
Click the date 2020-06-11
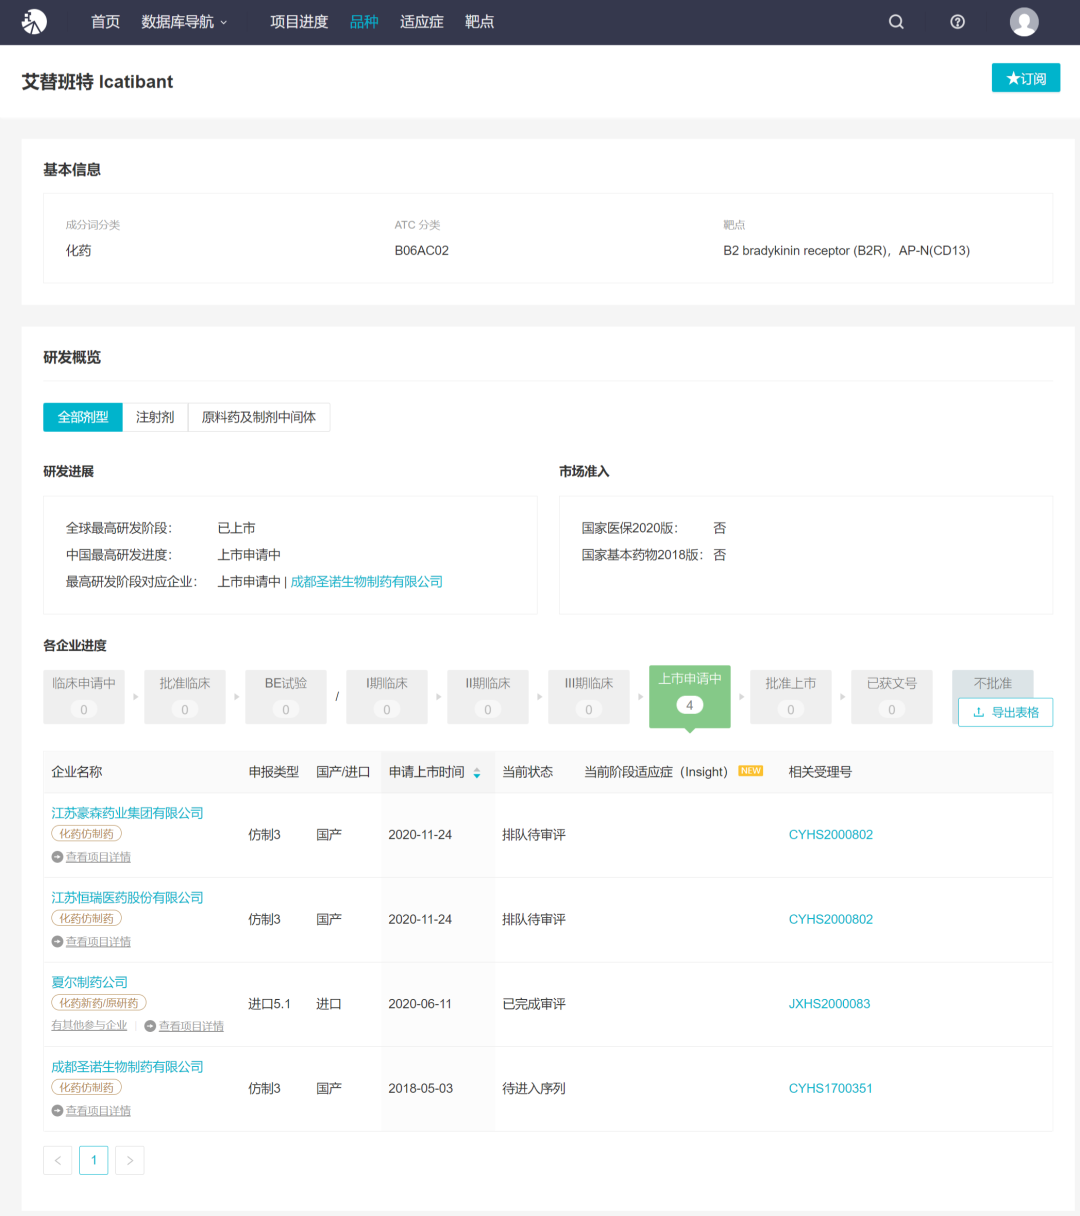(x=420, y=1004)
